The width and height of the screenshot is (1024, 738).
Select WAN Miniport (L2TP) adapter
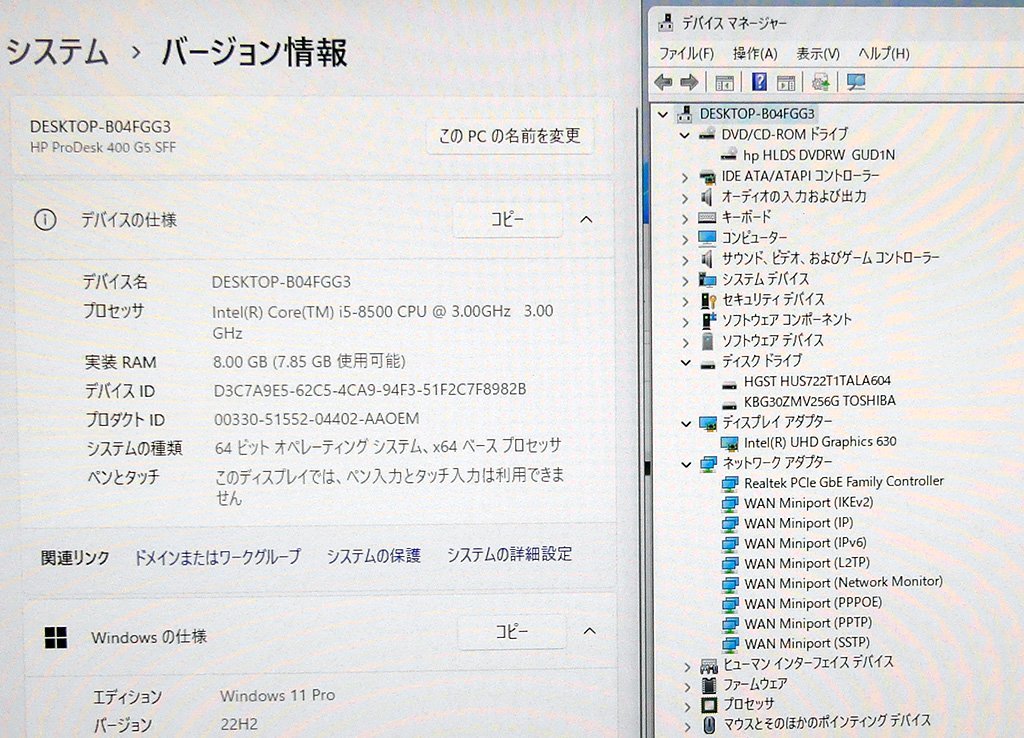coord(807,564)
